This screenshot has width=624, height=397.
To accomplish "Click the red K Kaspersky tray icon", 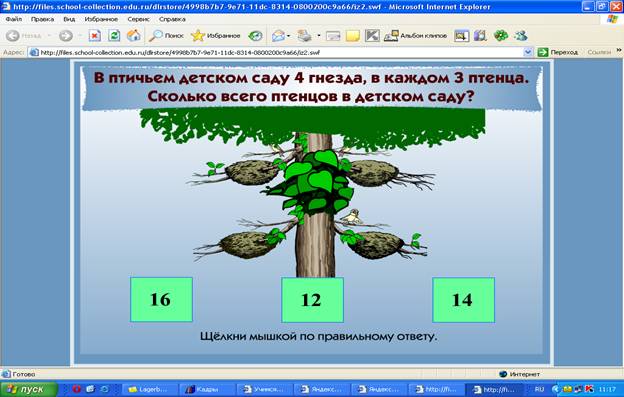I will pyautogui.click(x=589, y=389).
